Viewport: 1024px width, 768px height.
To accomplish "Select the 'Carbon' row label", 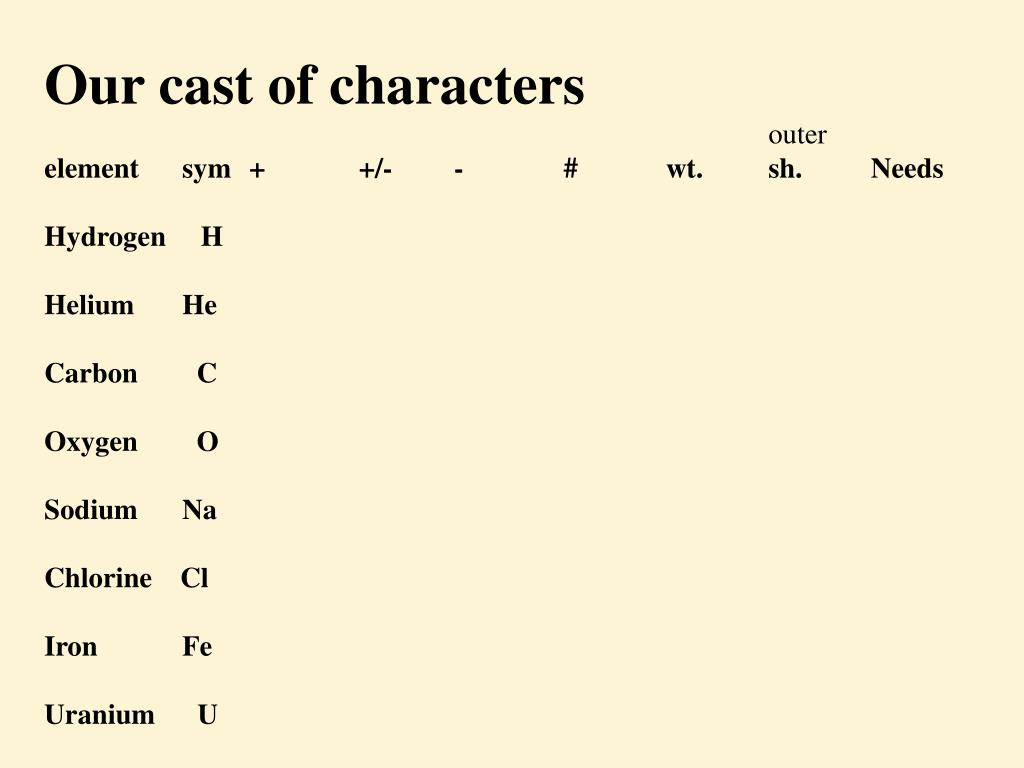I will [91, 374].
